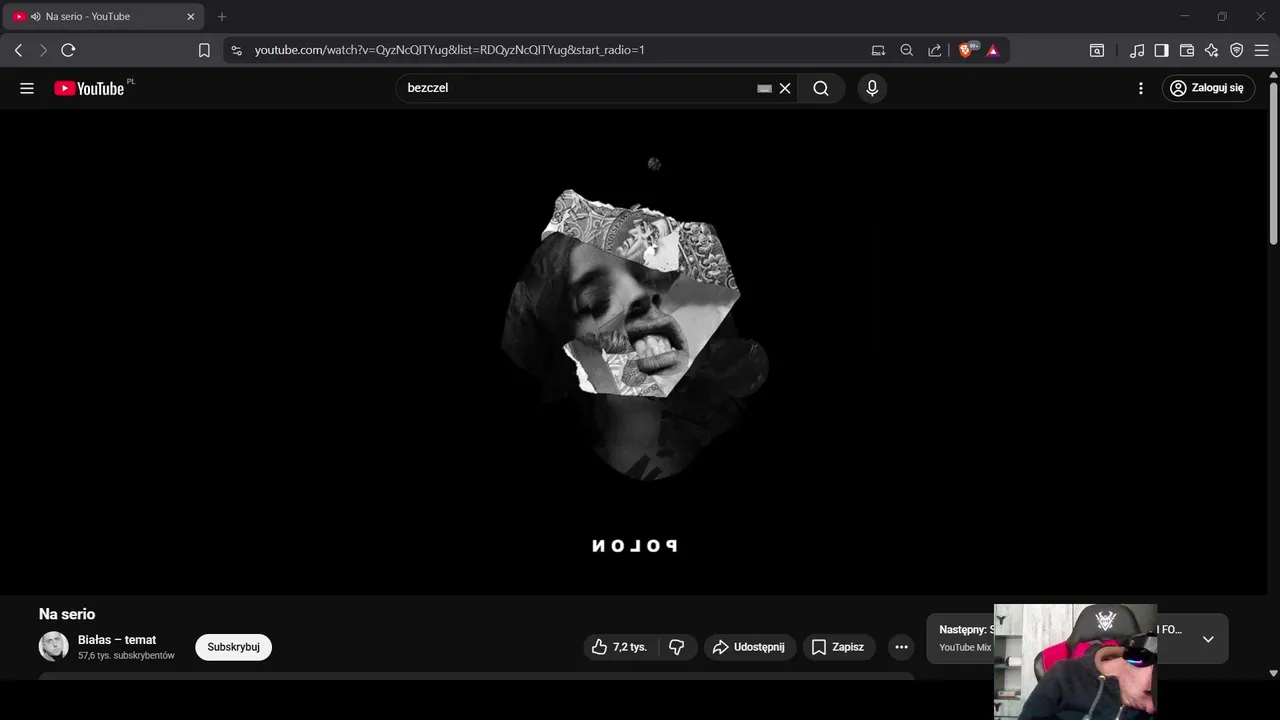The width and height of the screenshot is (1280, 720).
Task: Open the YouTube hamburger guide menu
Action: pyautogui.click(x=27, y=88)
